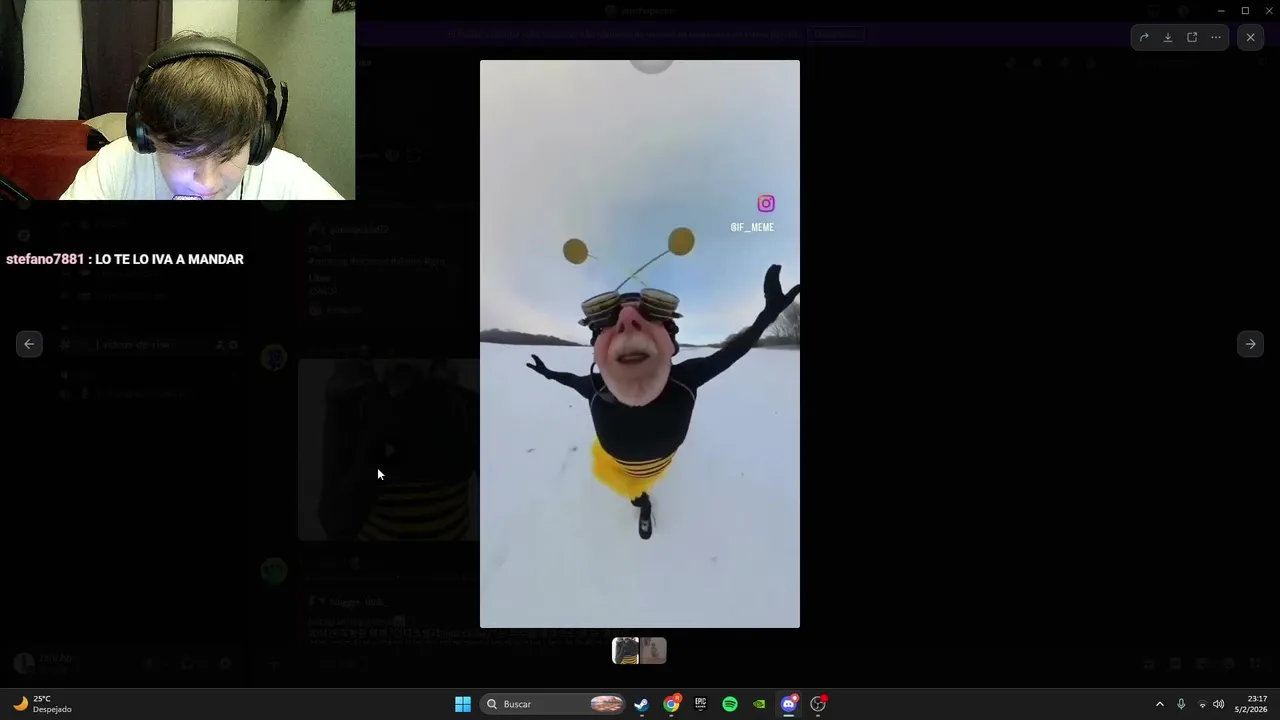Viewport: 1280px width, 720px height.
Task: Open Google Chrome from the taskbar
Action: point(671,704)
